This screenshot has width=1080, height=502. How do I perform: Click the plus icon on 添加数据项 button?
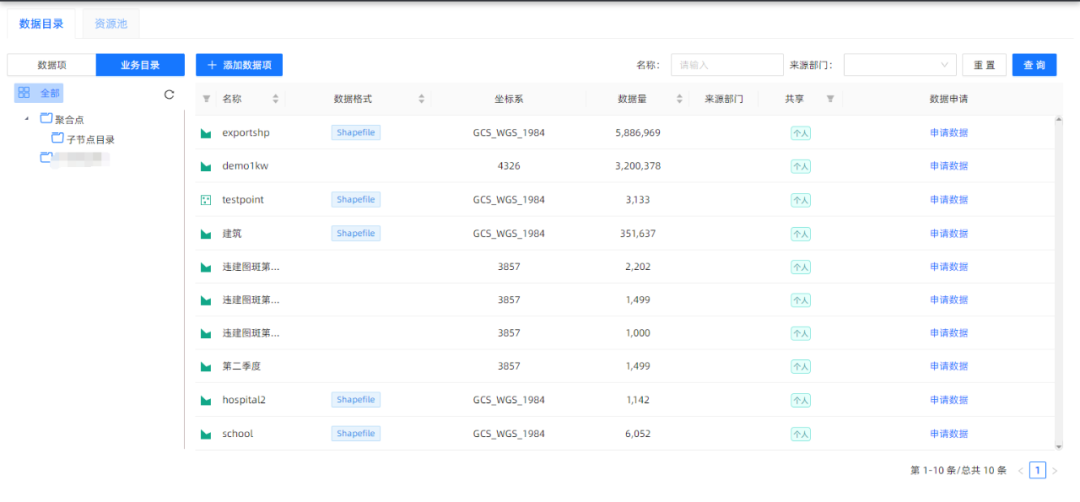pos(212,65)
